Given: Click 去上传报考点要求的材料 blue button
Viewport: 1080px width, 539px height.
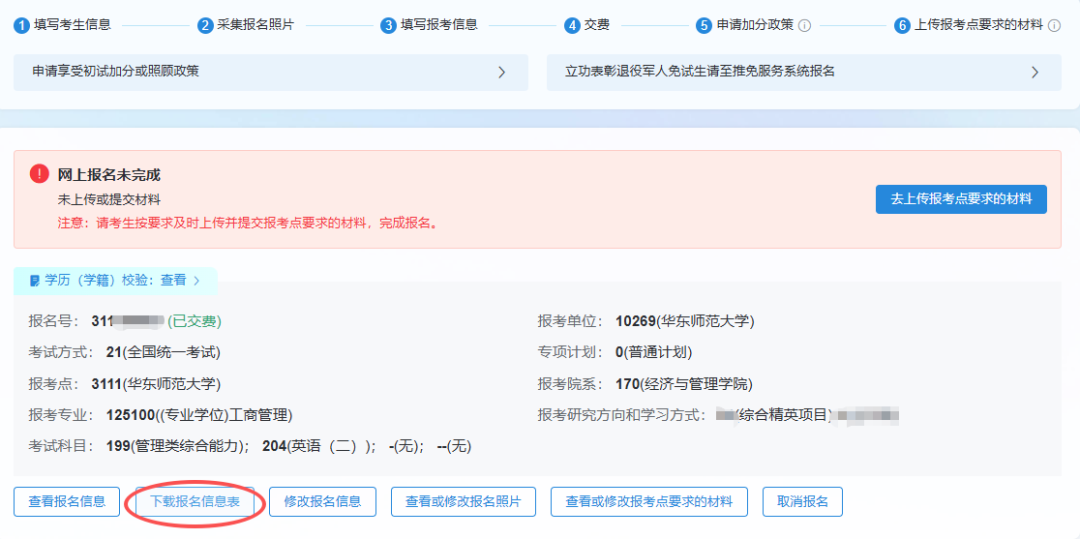Looking at the screenshot, I should [961, 200].
